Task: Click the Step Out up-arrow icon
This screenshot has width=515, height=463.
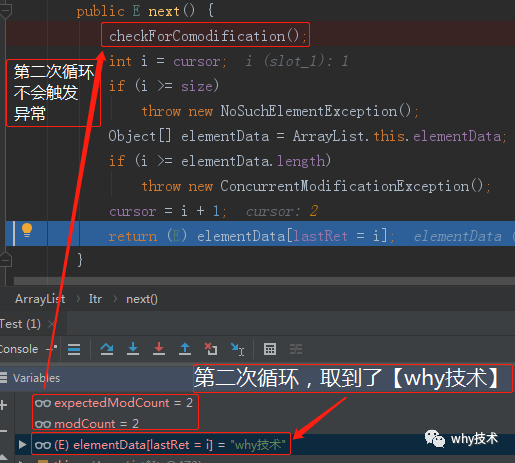Action: tap(185, 349)
